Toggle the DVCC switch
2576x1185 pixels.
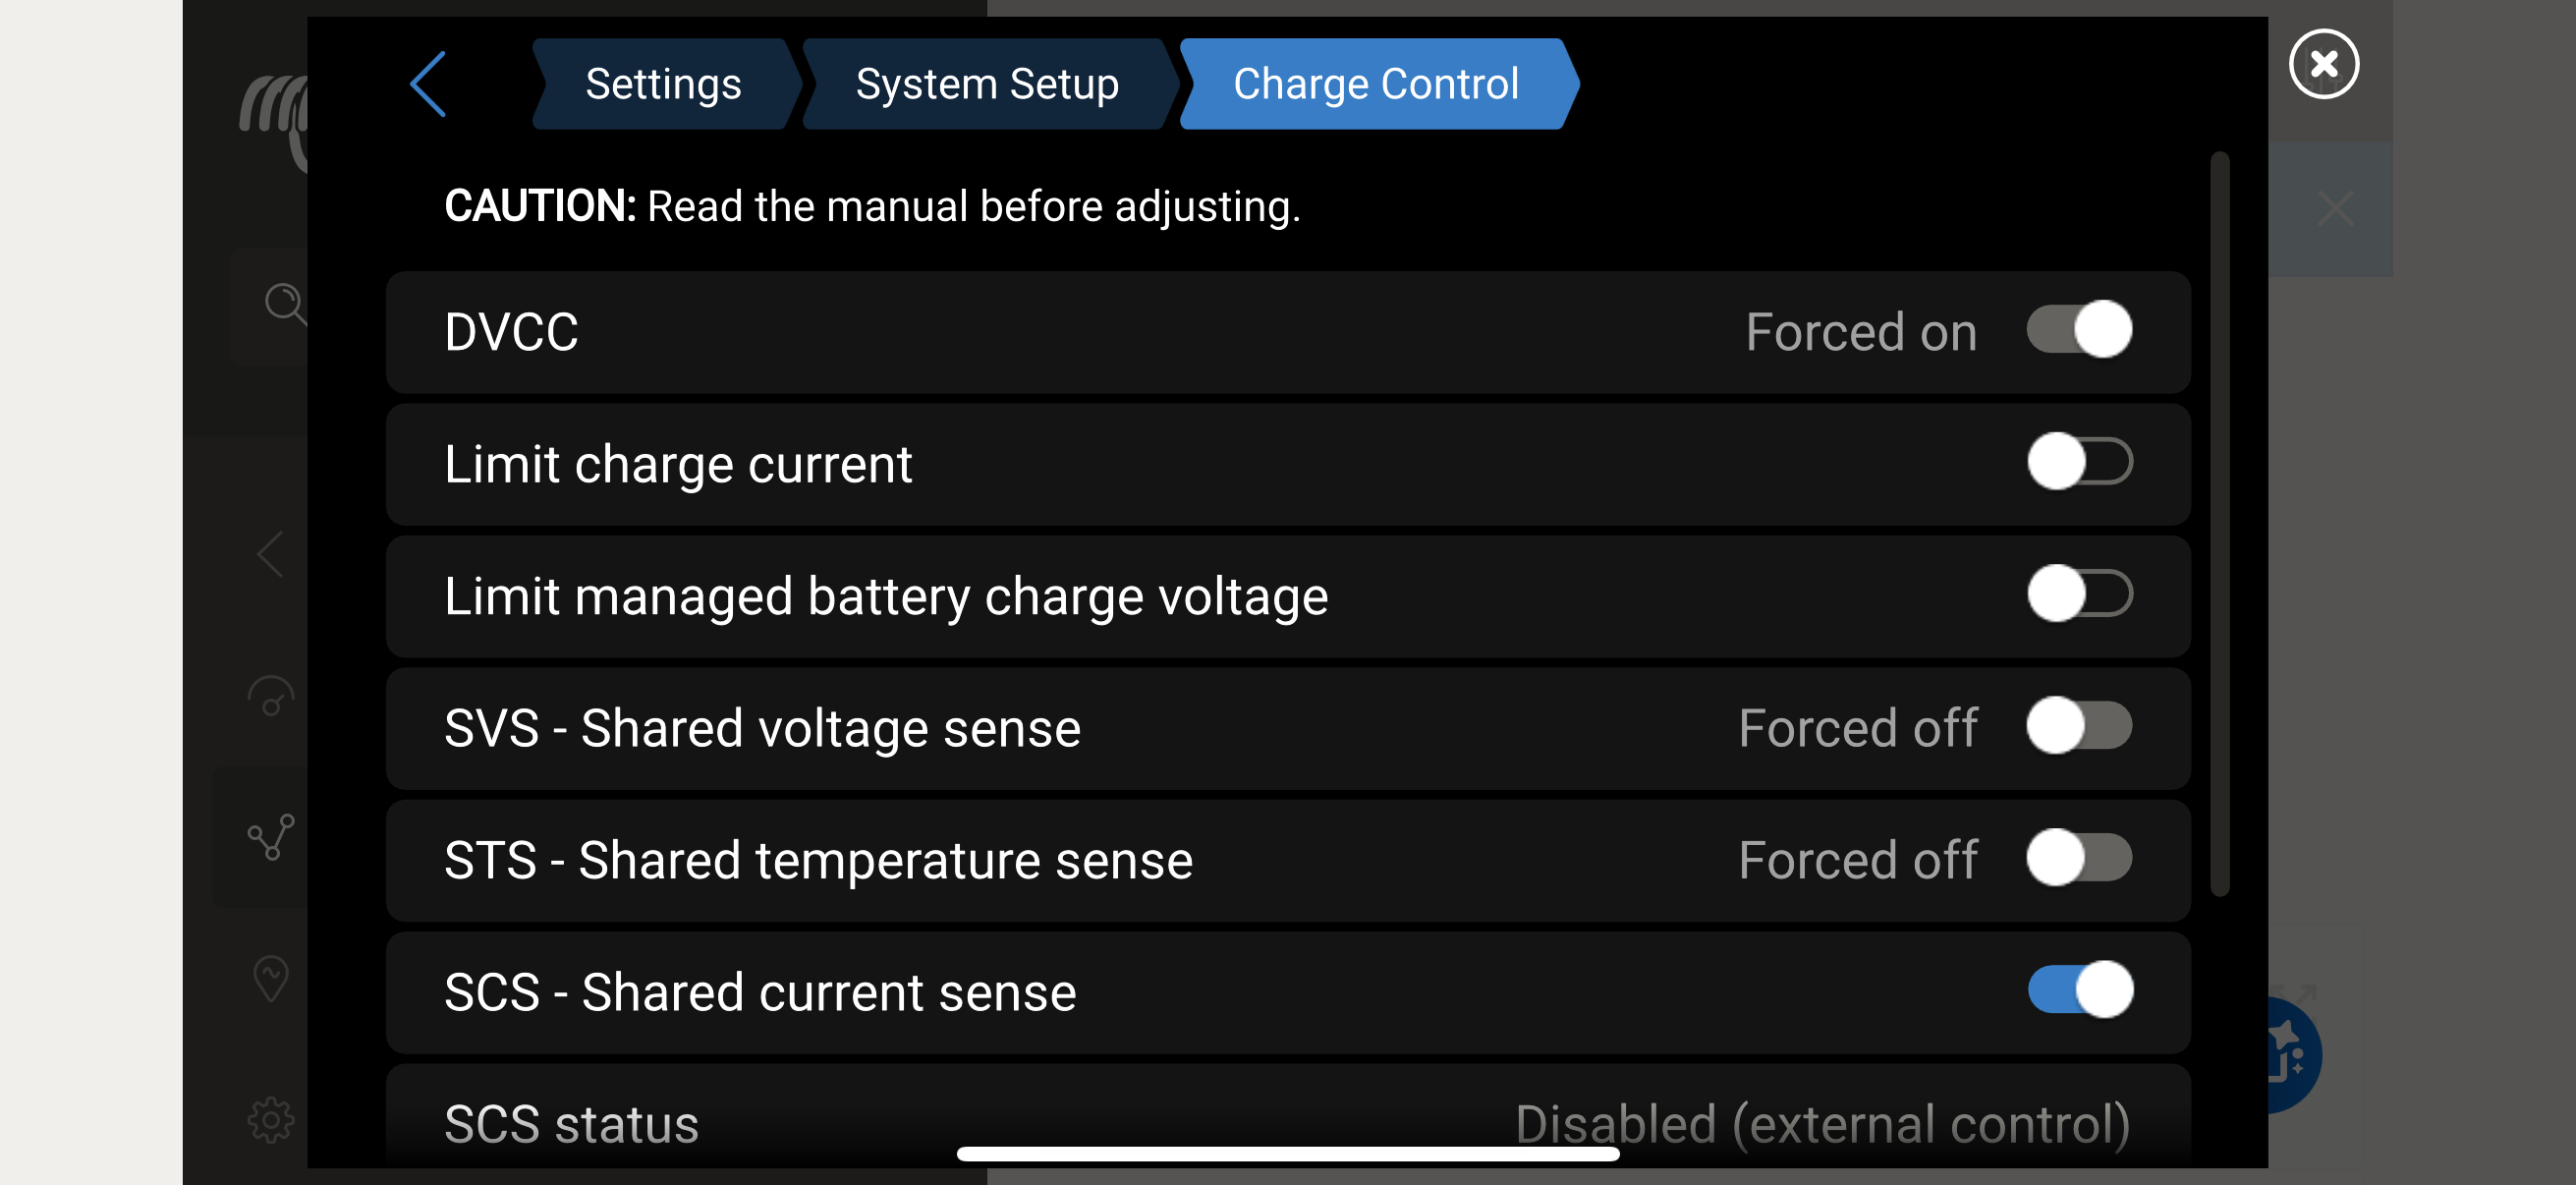(x=2079, y=330)
